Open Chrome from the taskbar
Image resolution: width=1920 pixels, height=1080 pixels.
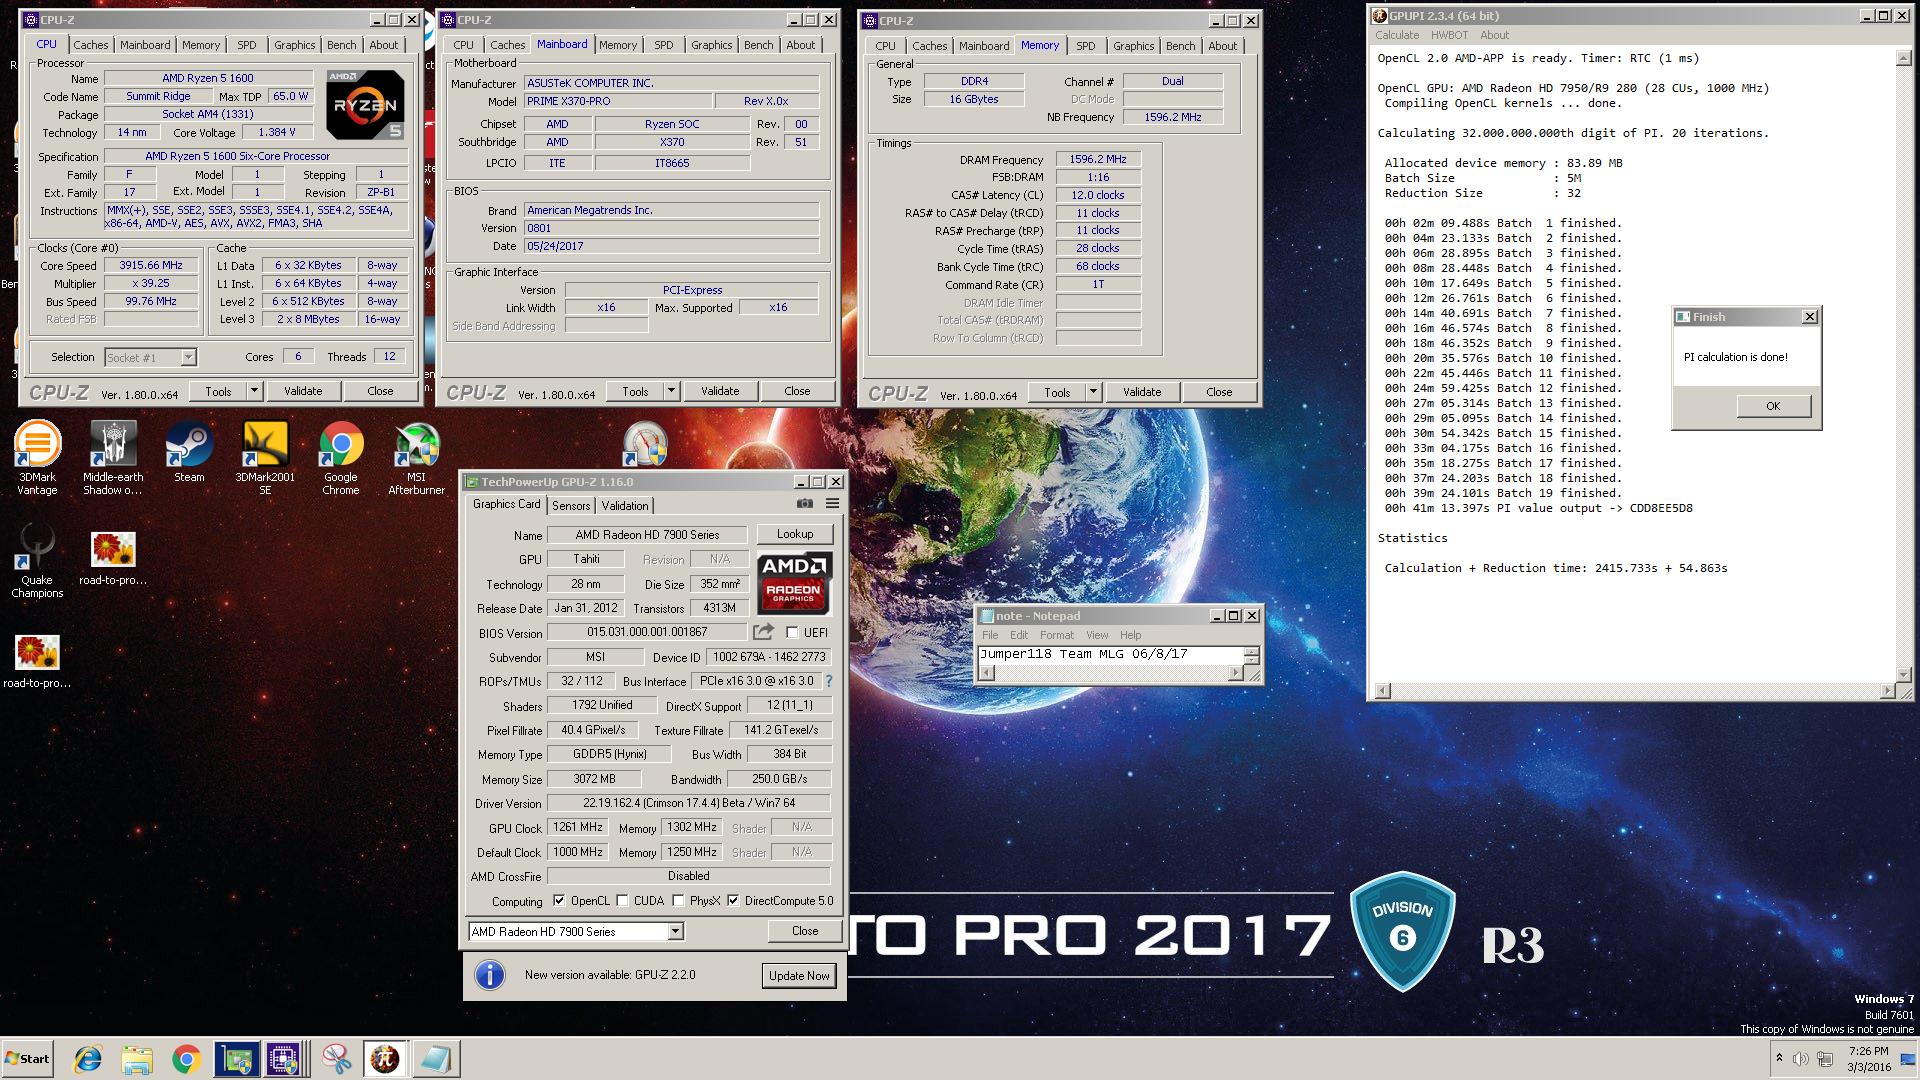coord(186,1059)
